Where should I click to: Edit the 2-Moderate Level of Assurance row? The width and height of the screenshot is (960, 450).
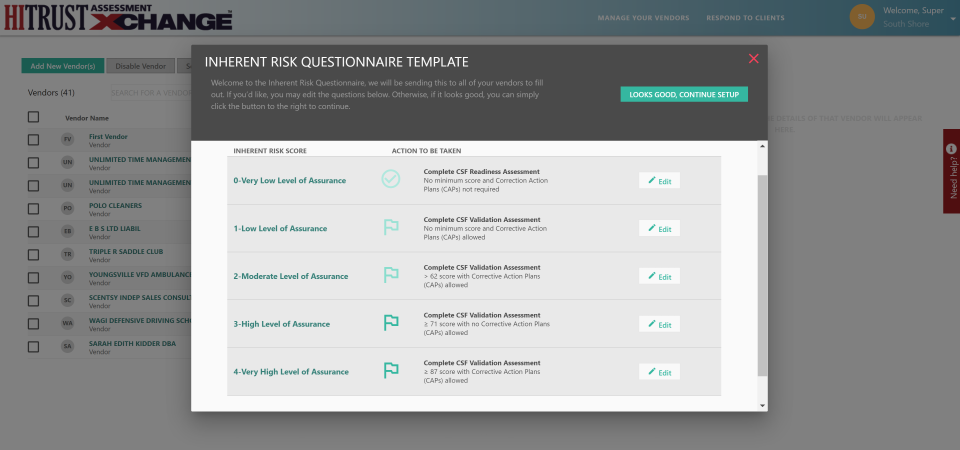coord(659,276)
